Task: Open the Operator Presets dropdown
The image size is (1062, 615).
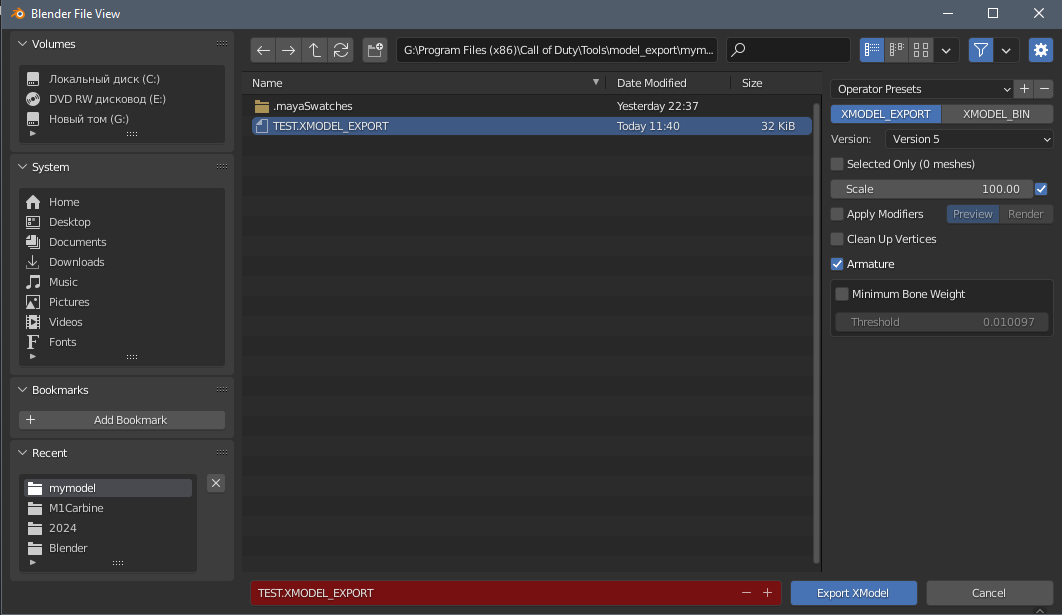Action: tap(922, 89)
